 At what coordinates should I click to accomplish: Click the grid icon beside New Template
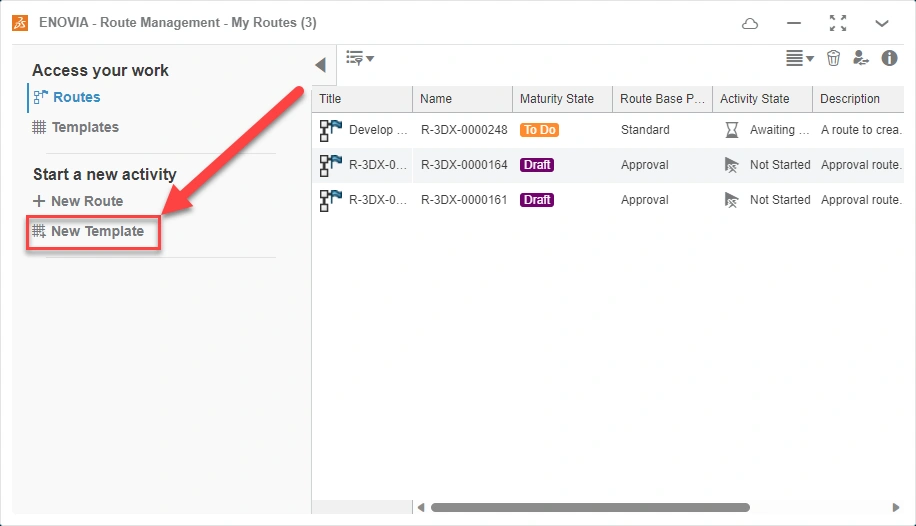tap(39, 231)
